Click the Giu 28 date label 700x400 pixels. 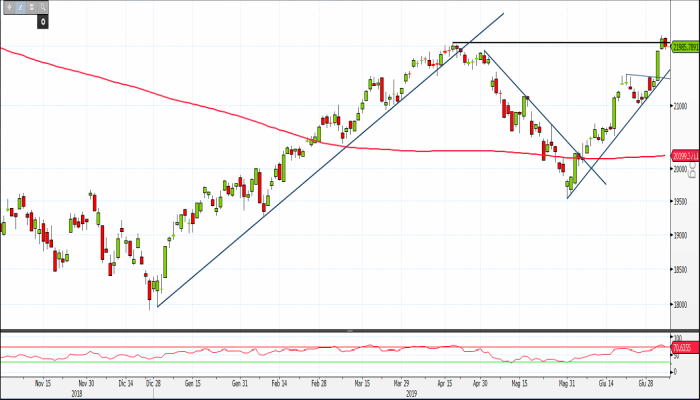click(x=646, y=383)
